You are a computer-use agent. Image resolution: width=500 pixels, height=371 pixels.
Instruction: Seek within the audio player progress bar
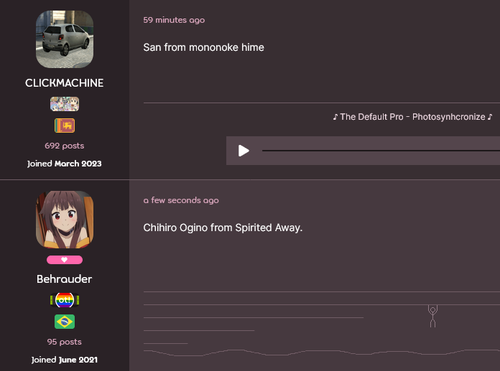pos(381,151)
